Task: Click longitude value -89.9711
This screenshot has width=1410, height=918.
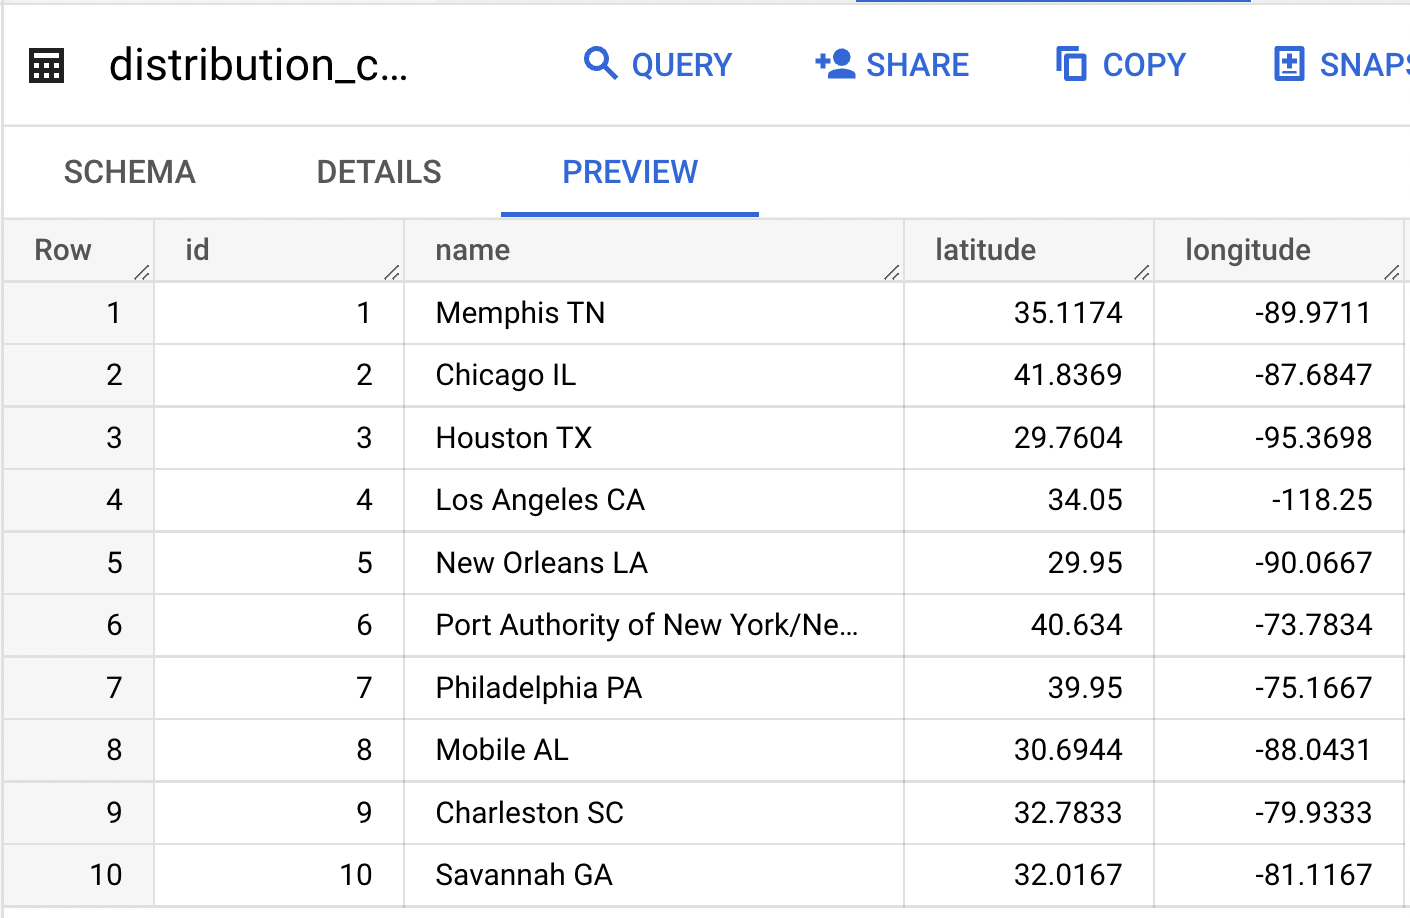Action: [1313, 313]
